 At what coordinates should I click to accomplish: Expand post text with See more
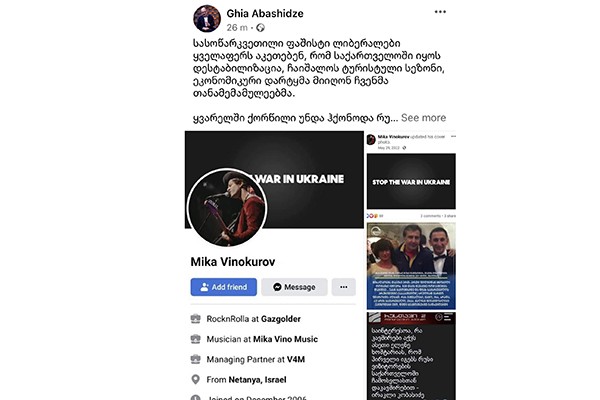[x=423, y=118]
